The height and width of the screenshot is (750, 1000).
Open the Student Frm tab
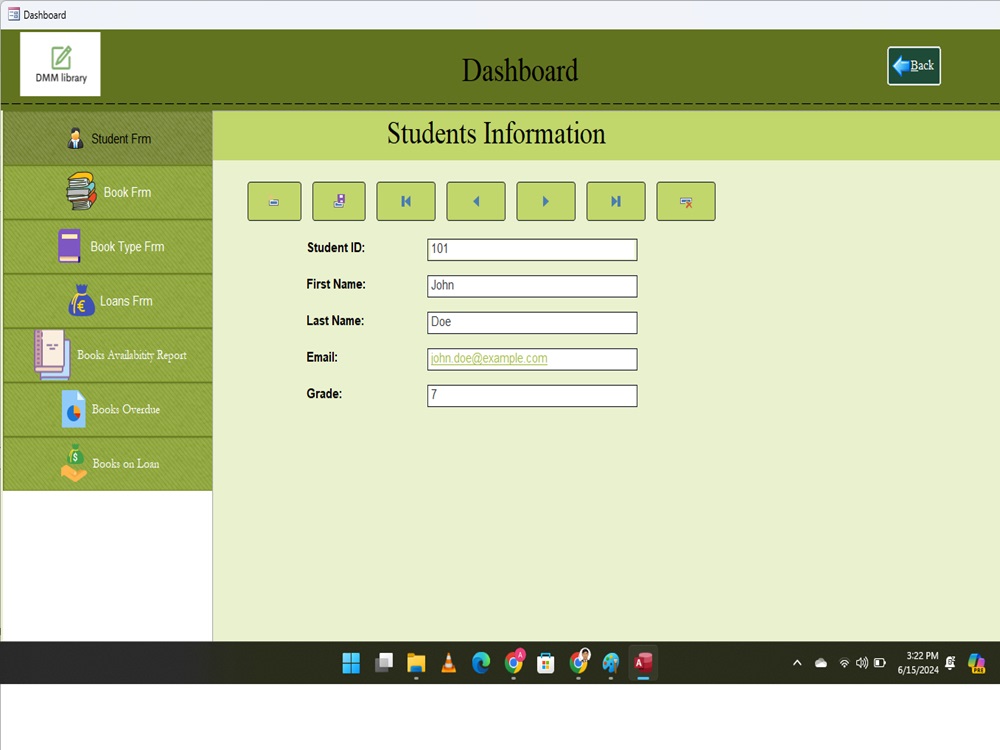(108, 138)
